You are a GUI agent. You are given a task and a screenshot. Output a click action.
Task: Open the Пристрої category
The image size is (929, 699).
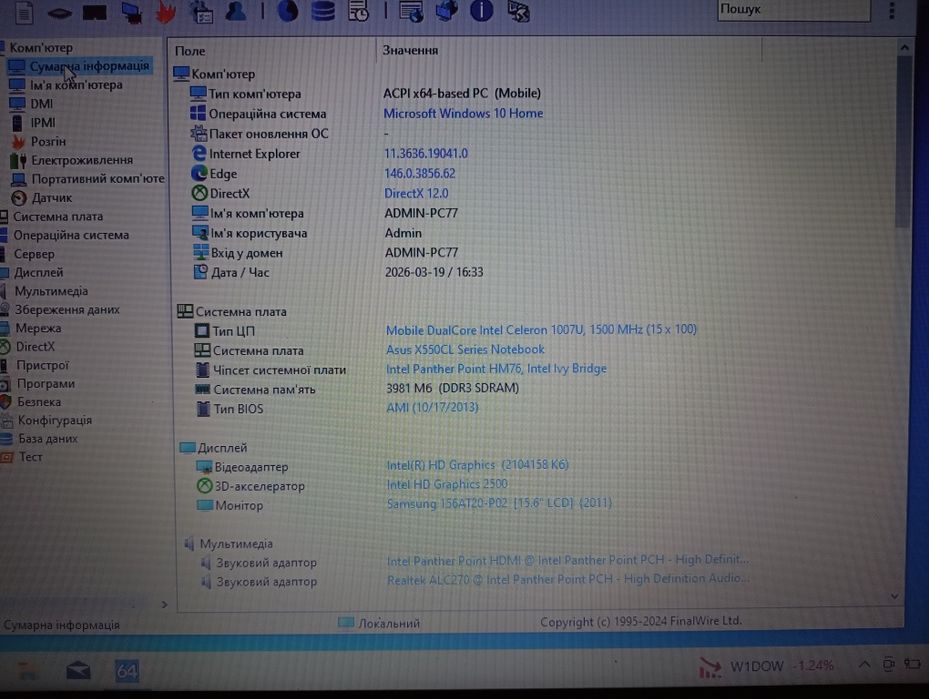tap(42, 365)
